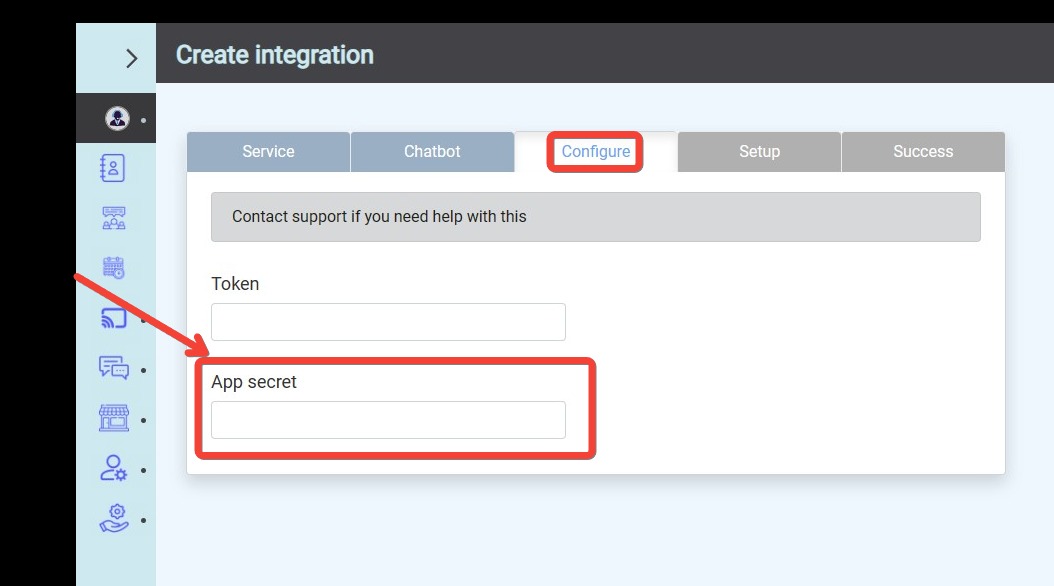Open the Success tab
This screenshot has height=586, width=1054.
click(923, 152)
